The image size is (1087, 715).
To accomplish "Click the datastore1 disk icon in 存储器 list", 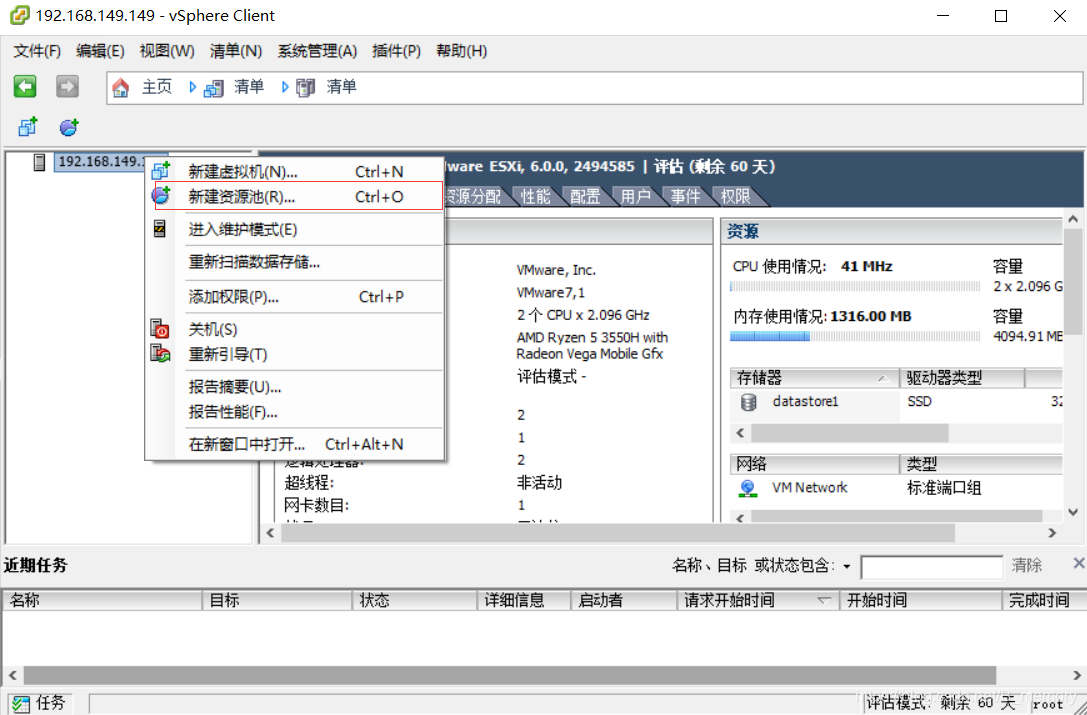I will [x=749, y=401].
